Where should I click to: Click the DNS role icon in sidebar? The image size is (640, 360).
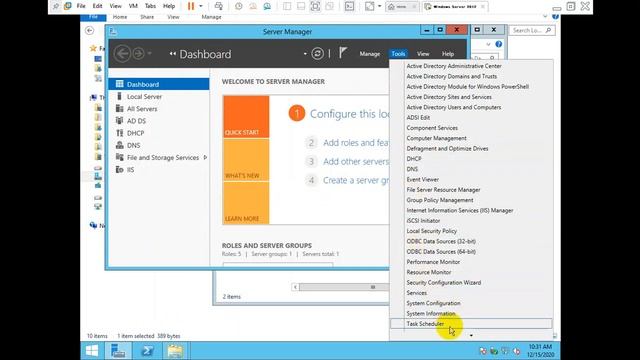click(x=120, y=145)
